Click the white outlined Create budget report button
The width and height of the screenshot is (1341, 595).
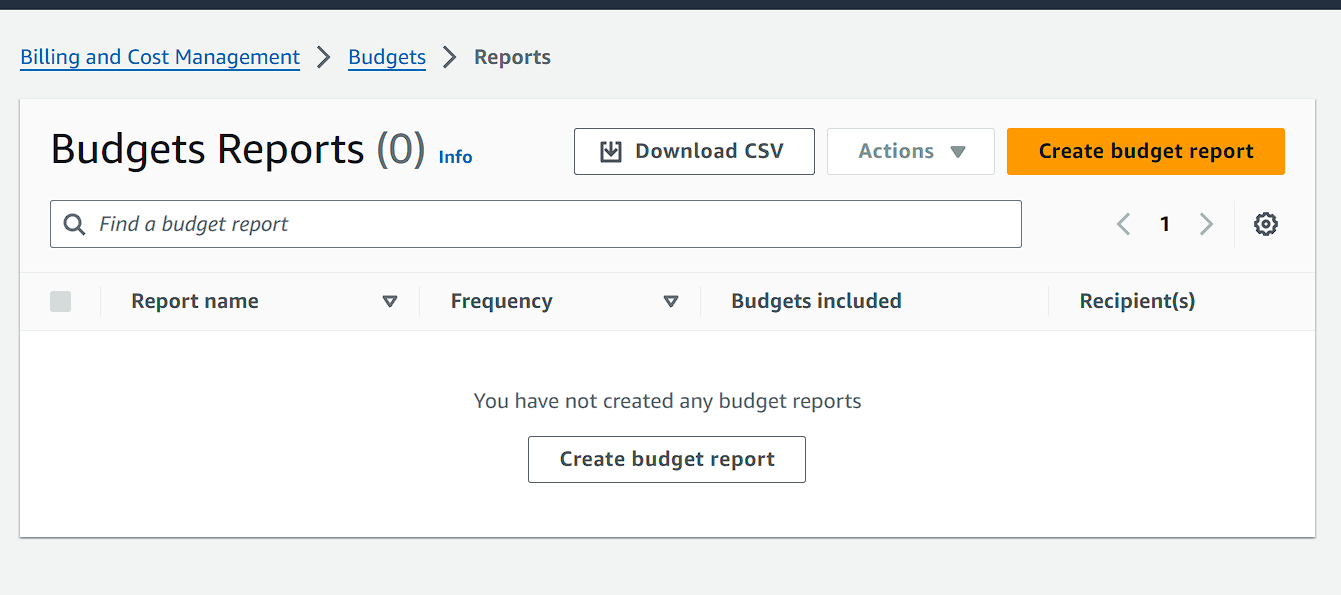click(x=667, y=459)
